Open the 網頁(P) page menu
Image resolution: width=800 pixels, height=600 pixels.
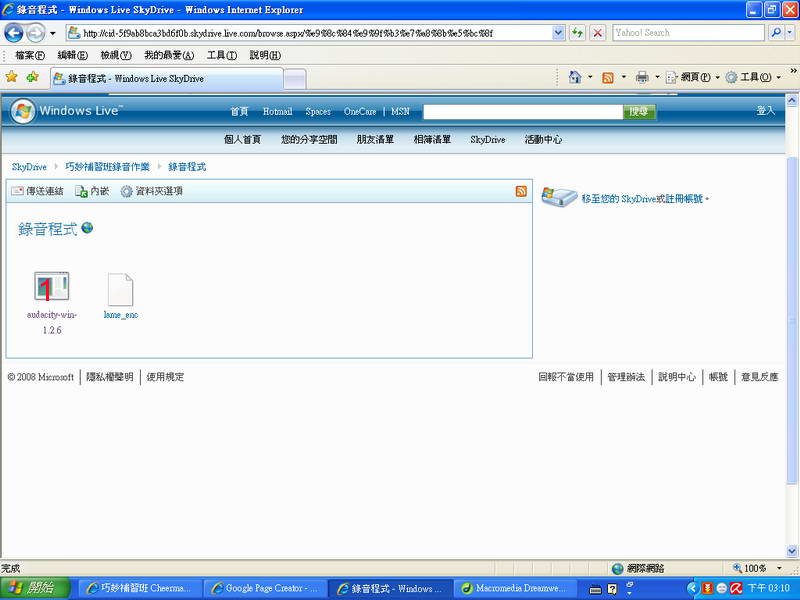point(692,78)
